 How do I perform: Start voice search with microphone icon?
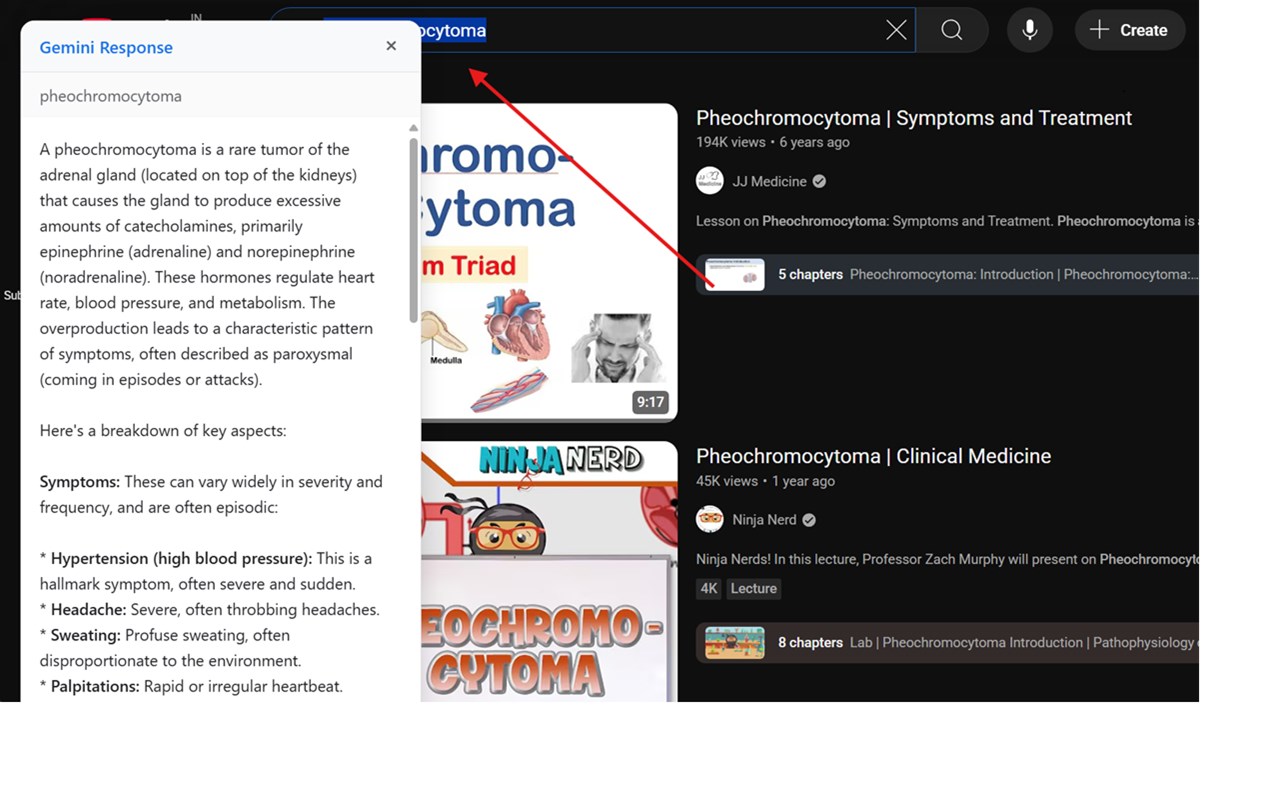click(1029, 30)
